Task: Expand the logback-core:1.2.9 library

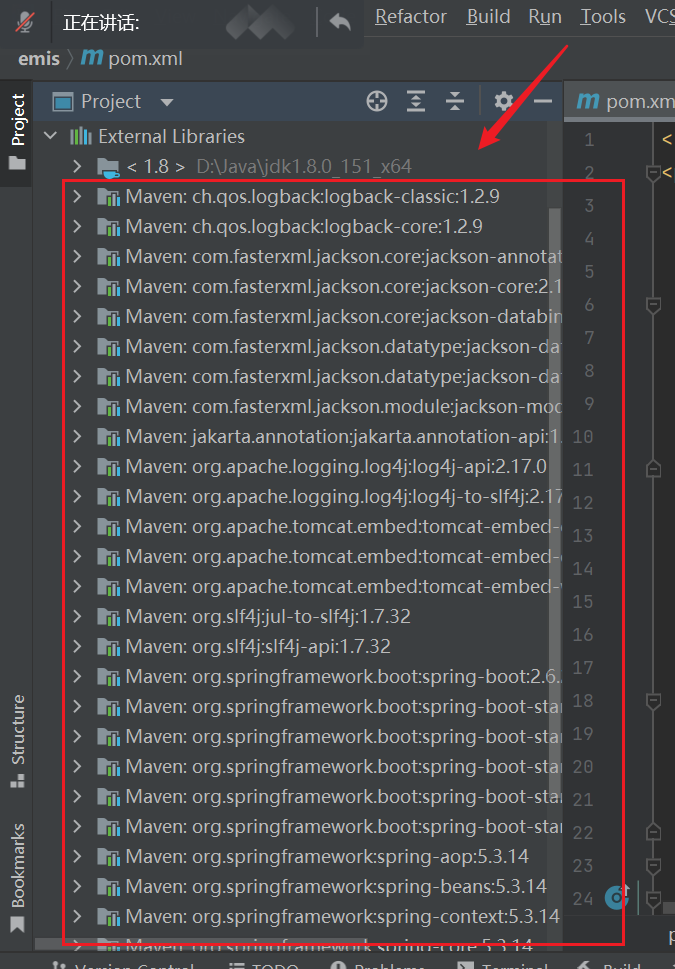Action: 77,226
